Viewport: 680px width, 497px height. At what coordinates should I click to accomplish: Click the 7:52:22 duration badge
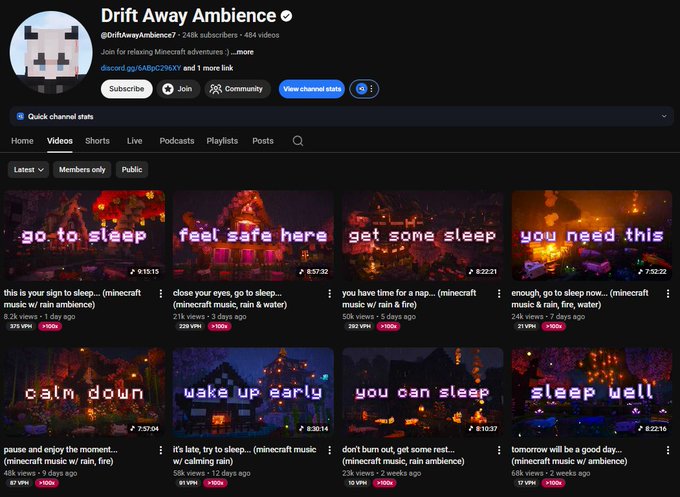pyautogui.click(x=652, y=271)
